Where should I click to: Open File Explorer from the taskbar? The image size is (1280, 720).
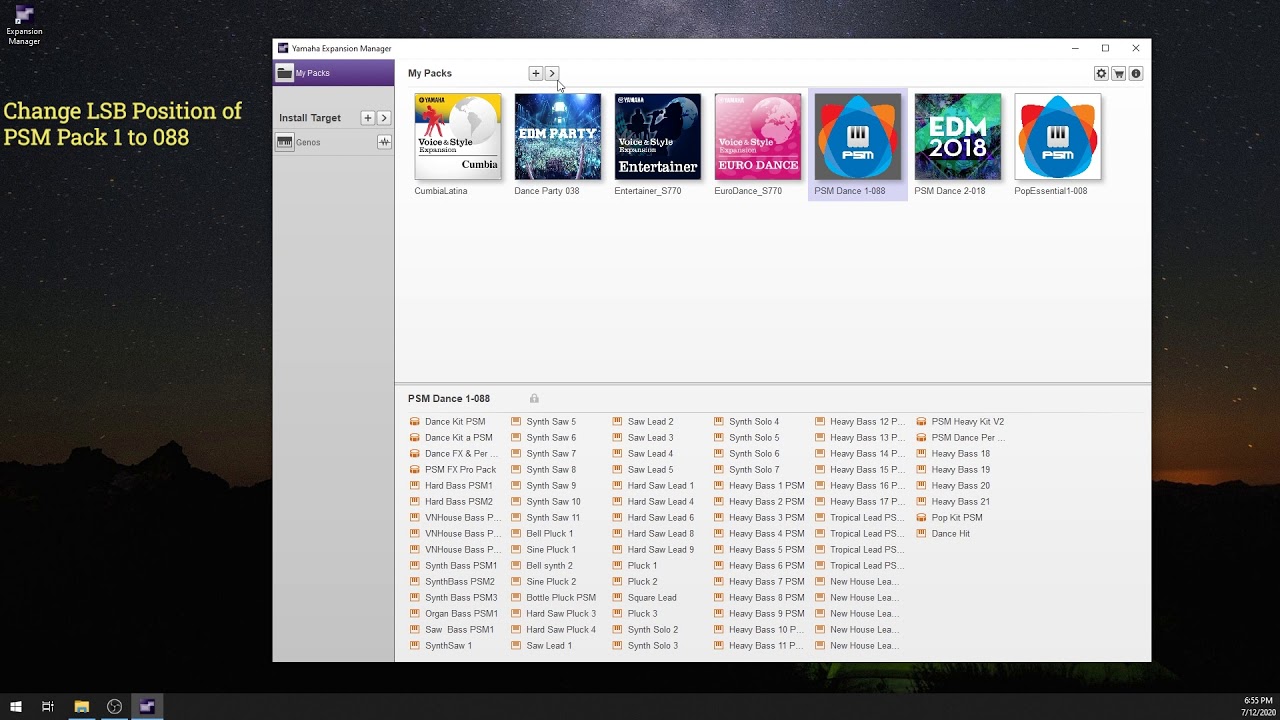[81, 707]
